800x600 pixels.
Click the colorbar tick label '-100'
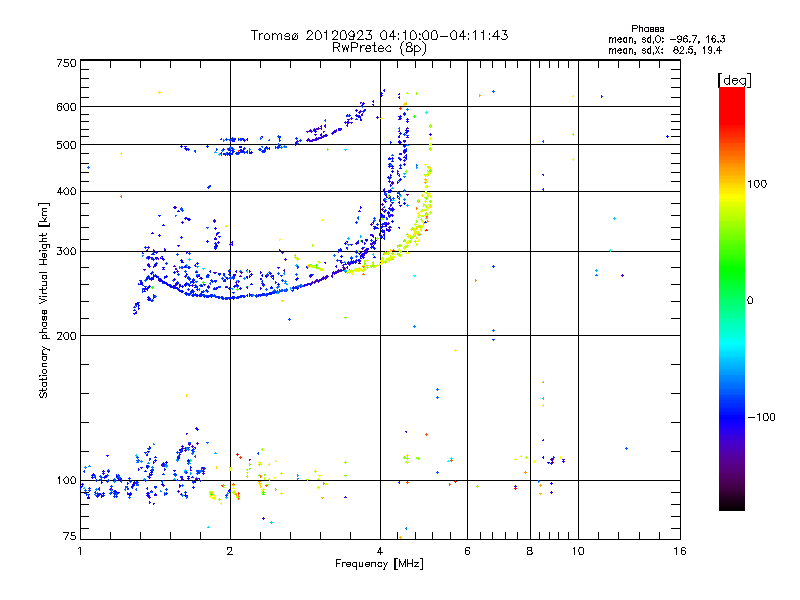coord(761,417)
